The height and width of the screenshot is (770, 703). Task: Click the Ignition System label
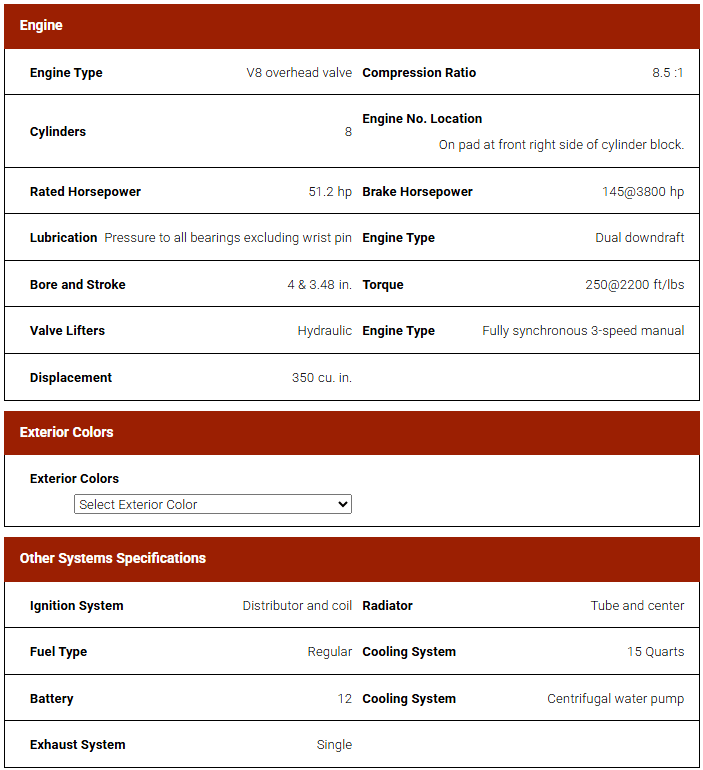(77, 606)
